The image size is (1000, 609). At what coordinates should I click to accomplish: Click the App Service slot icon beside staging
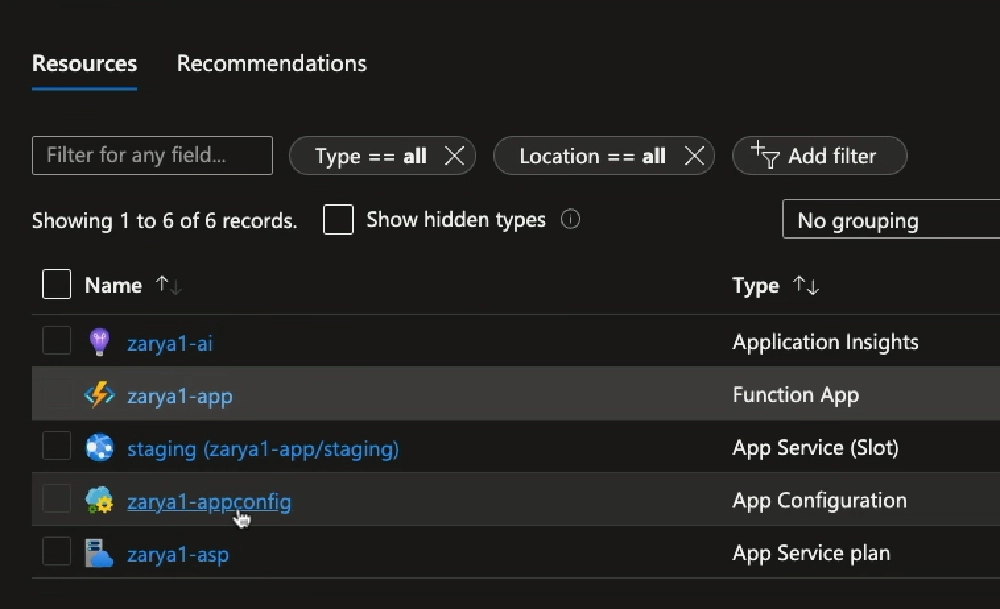pyautogui.click(x=99, y=448)
